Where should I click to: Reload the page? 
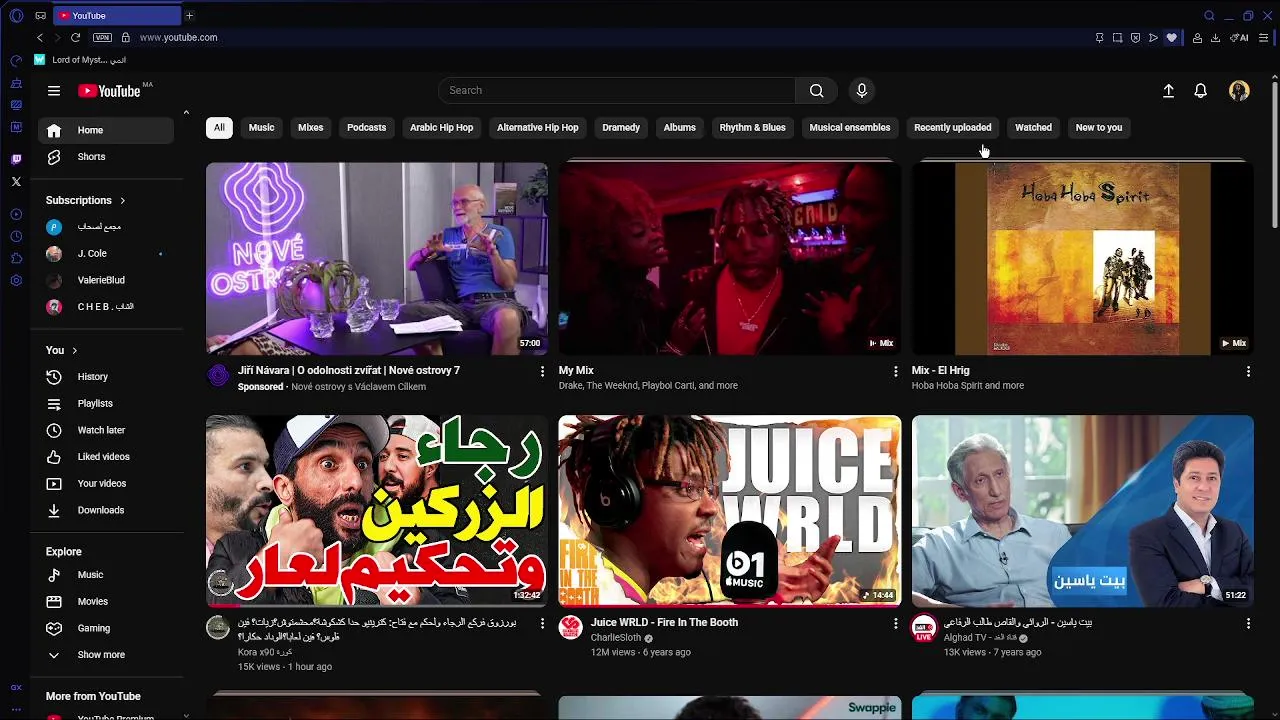pos(75,37)
